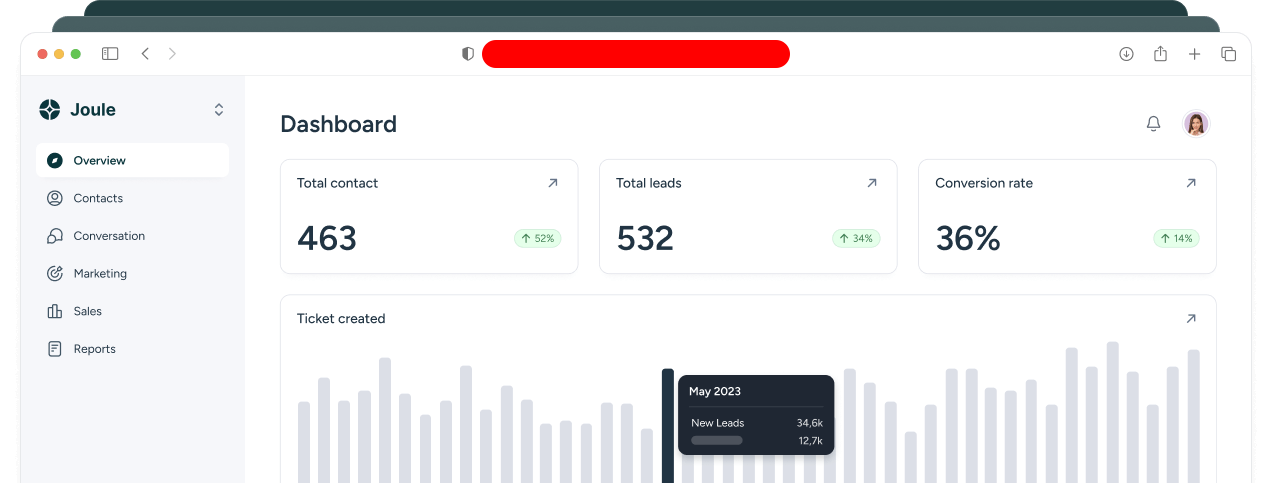1272x483 pixels.
Task: Go to Conversation section
Action: 108,236
